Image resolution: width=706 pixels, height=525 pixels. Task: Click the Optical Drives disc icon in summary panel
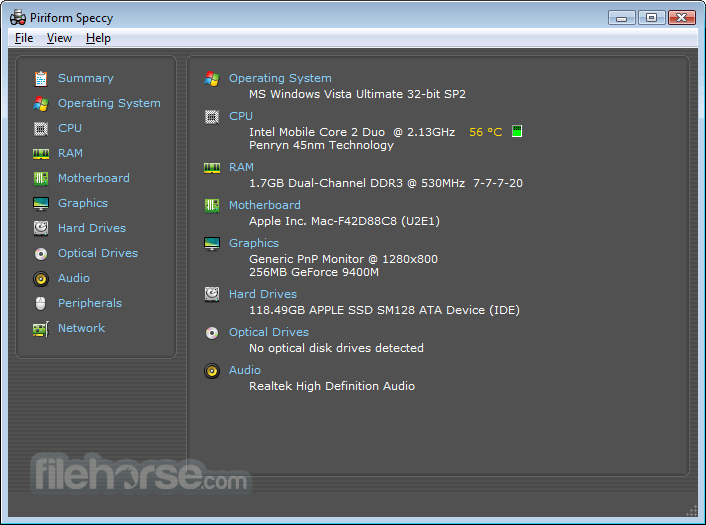tap(212, 333)
